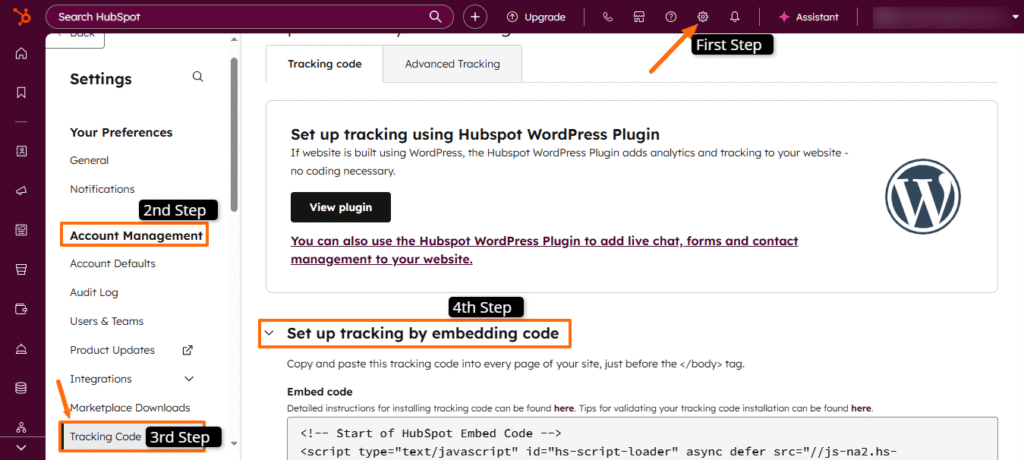The width and height of the screenshot is (1024, 460).
Task: Open the Assistant sparkle button
Action: coord(808,17)
